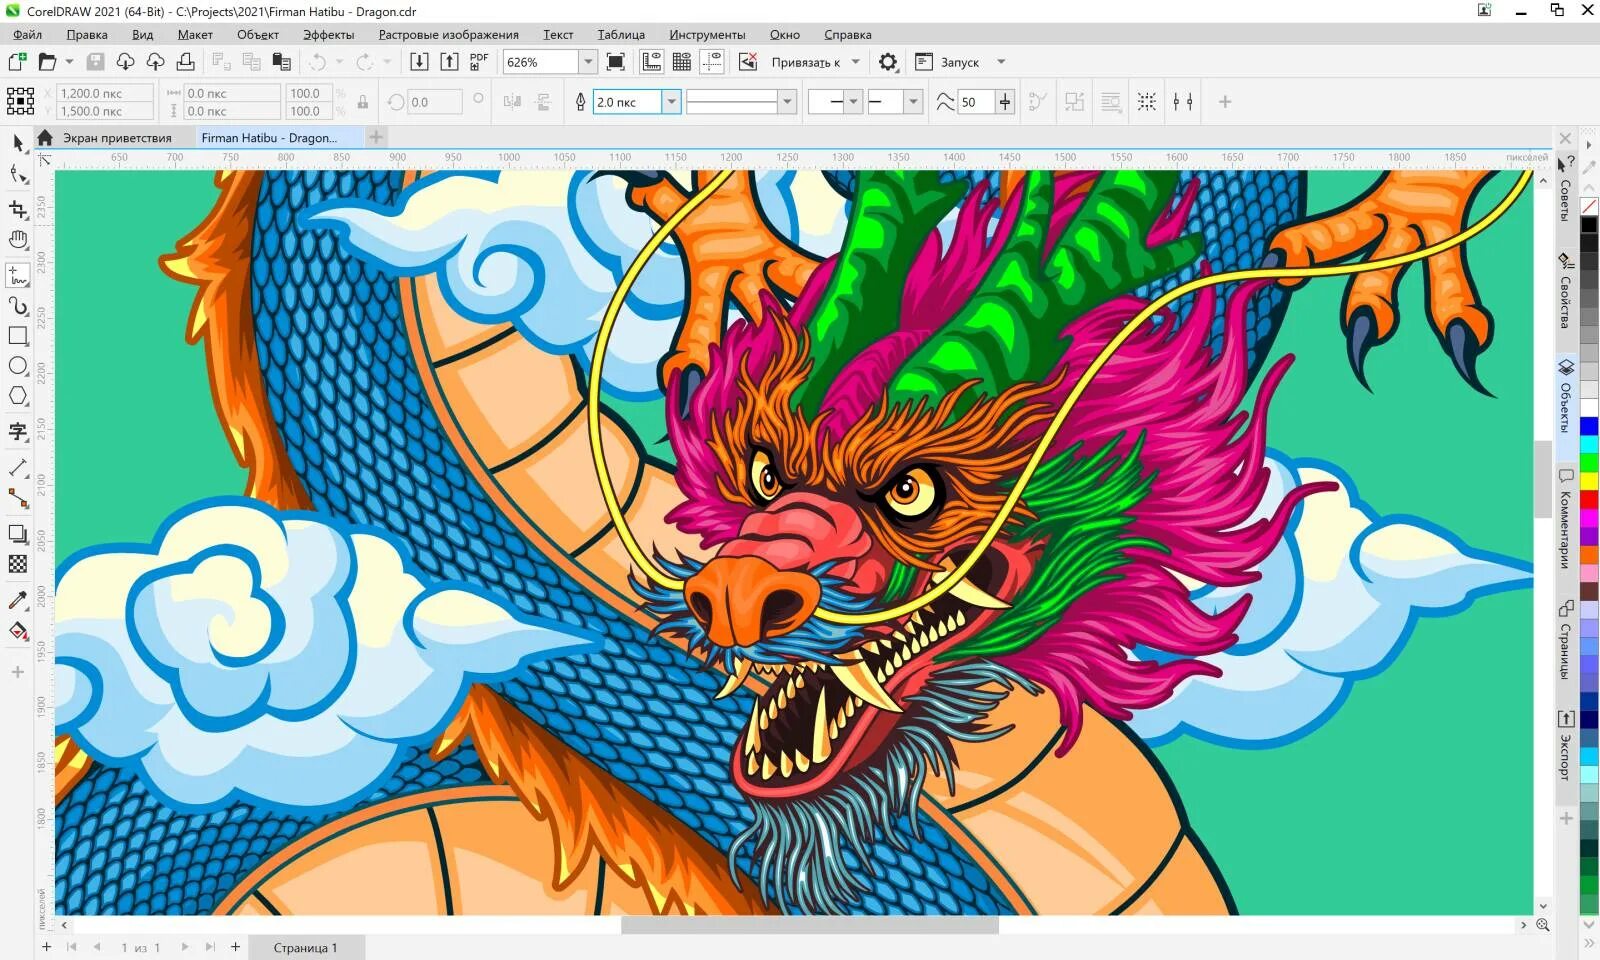Expand the Open folder dropdown arrow
Screen dimensions: 1600x960
(69, 62)
